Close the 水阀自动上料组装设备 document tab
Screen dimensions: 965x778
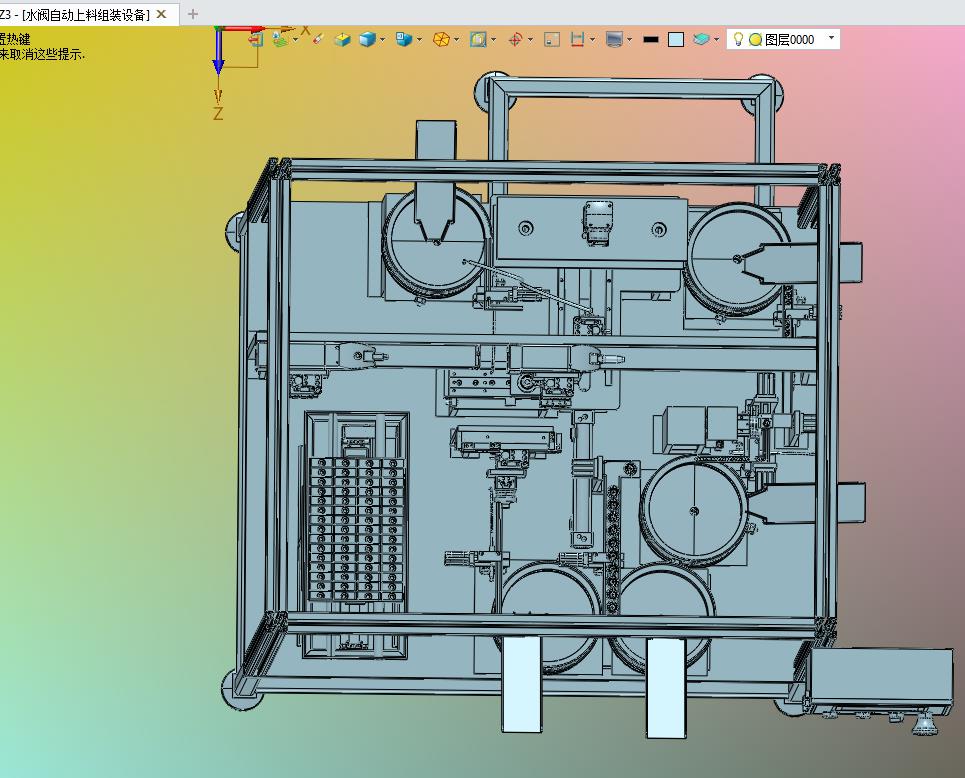(x=161, y=14)
